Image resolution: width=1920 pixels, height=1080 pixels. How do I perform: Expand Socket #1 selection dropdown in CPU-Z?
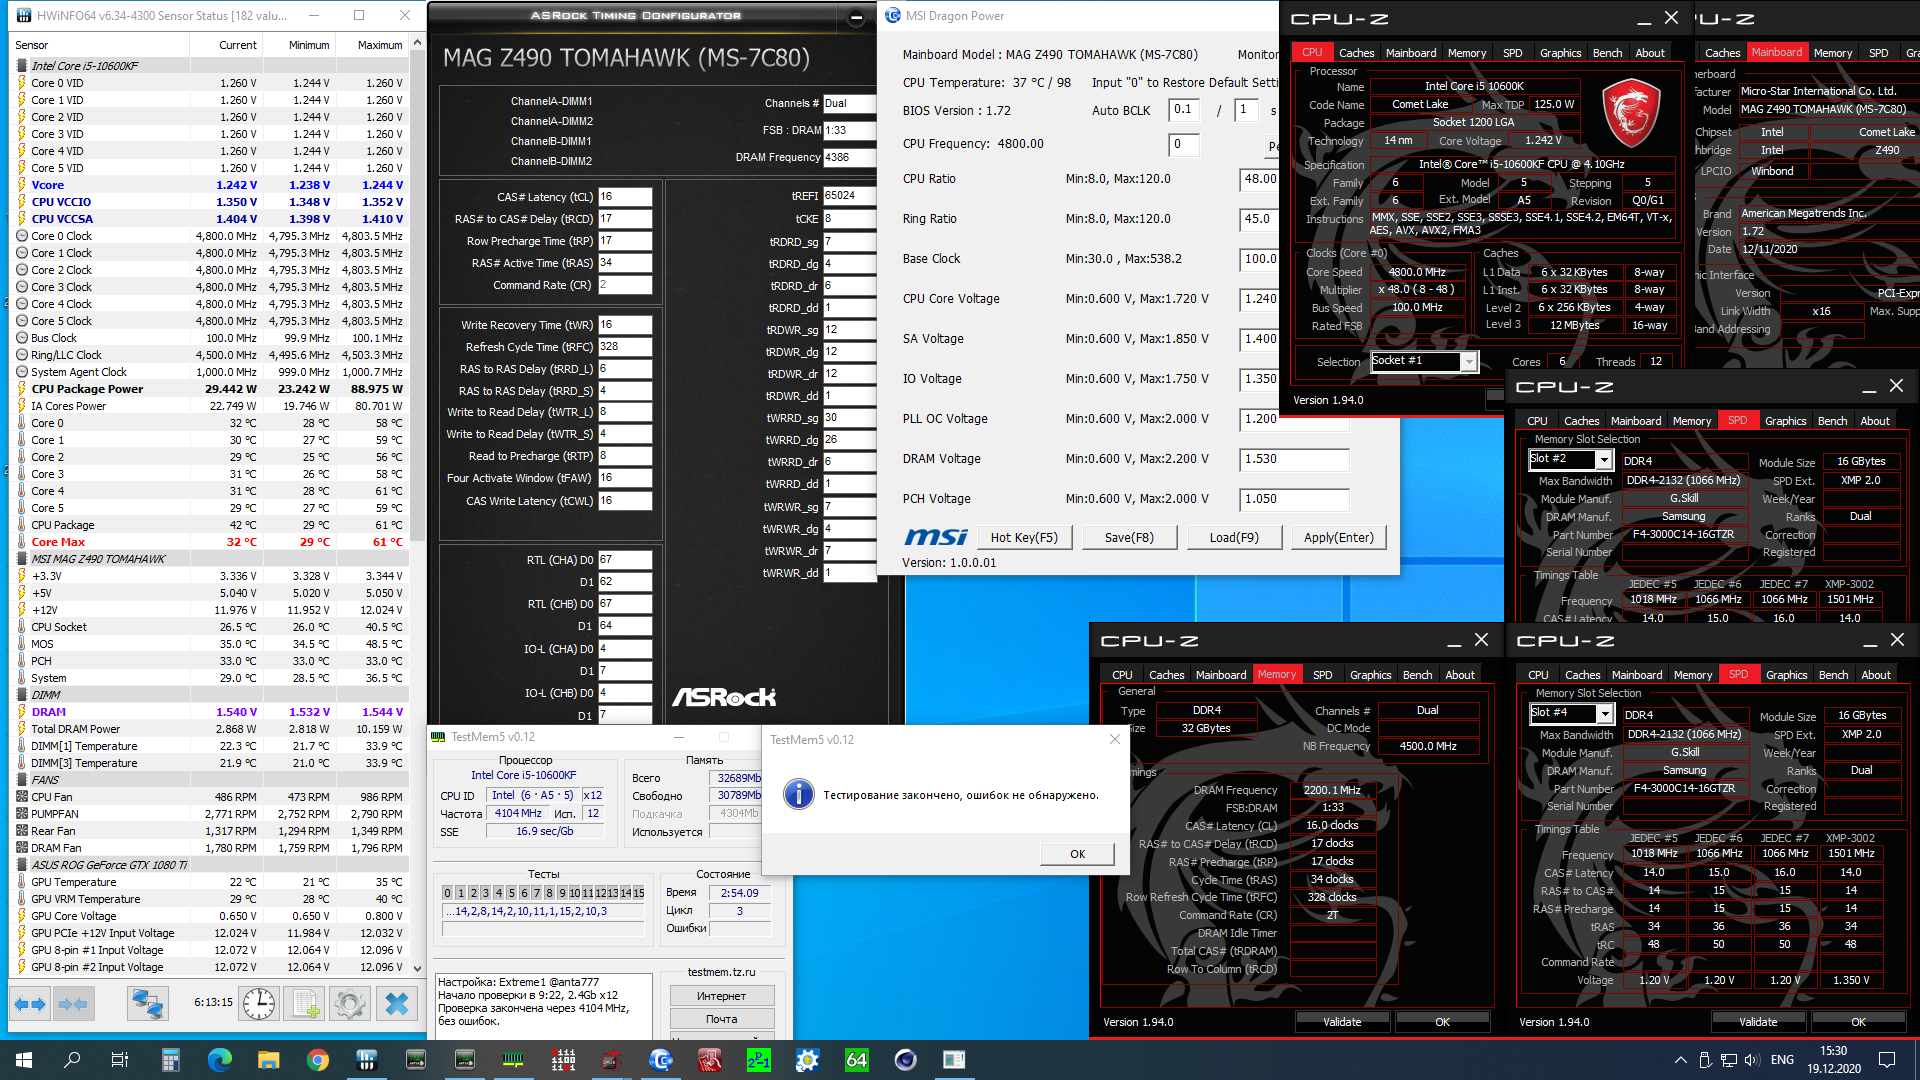(1468, 362)
